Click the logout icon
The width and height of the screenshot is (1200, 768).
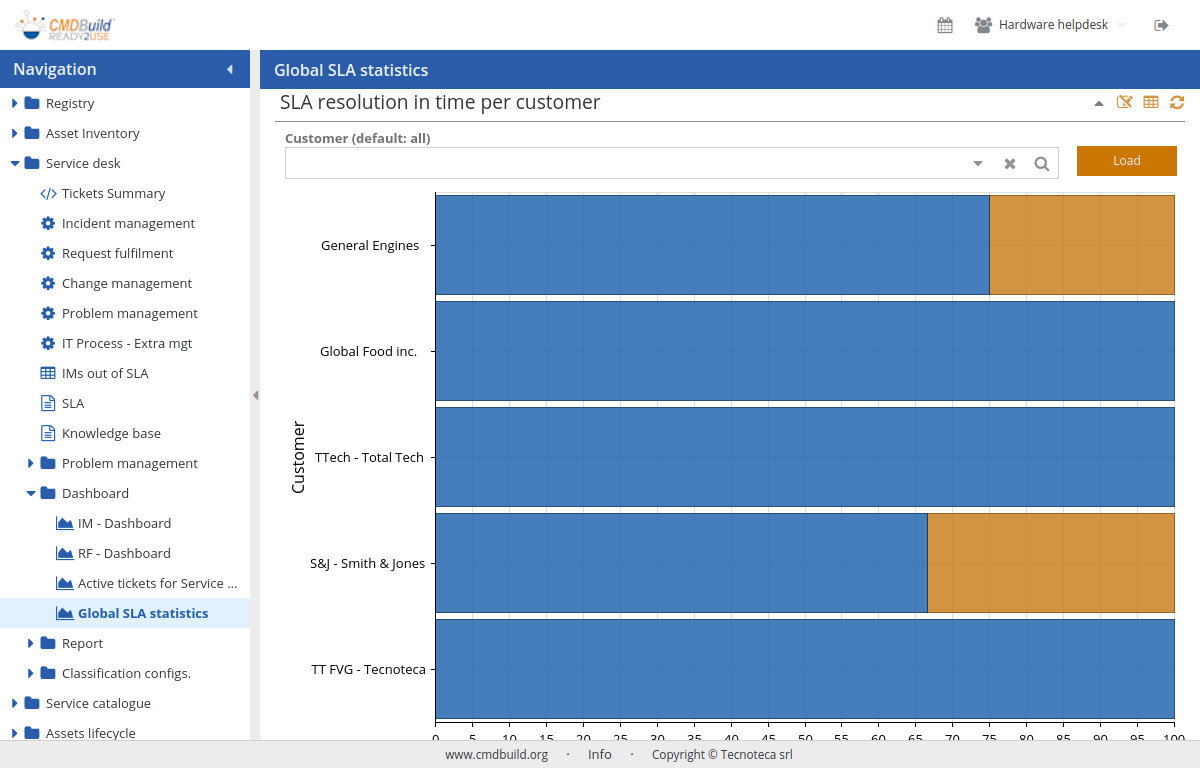click(1161, 25)
